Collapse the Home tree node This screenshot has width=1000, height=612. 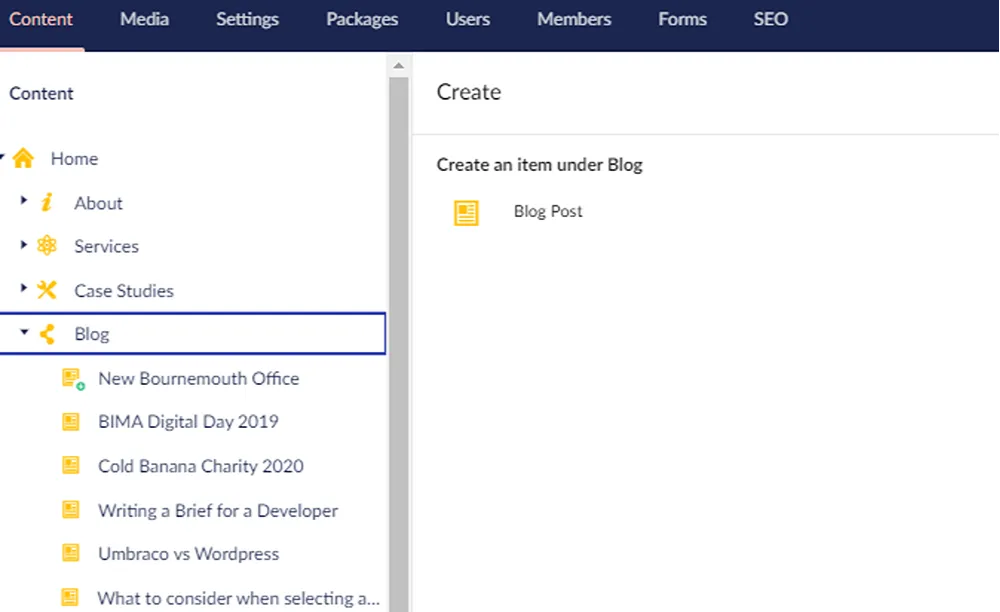pyautogui.click(x=2, y=156)
